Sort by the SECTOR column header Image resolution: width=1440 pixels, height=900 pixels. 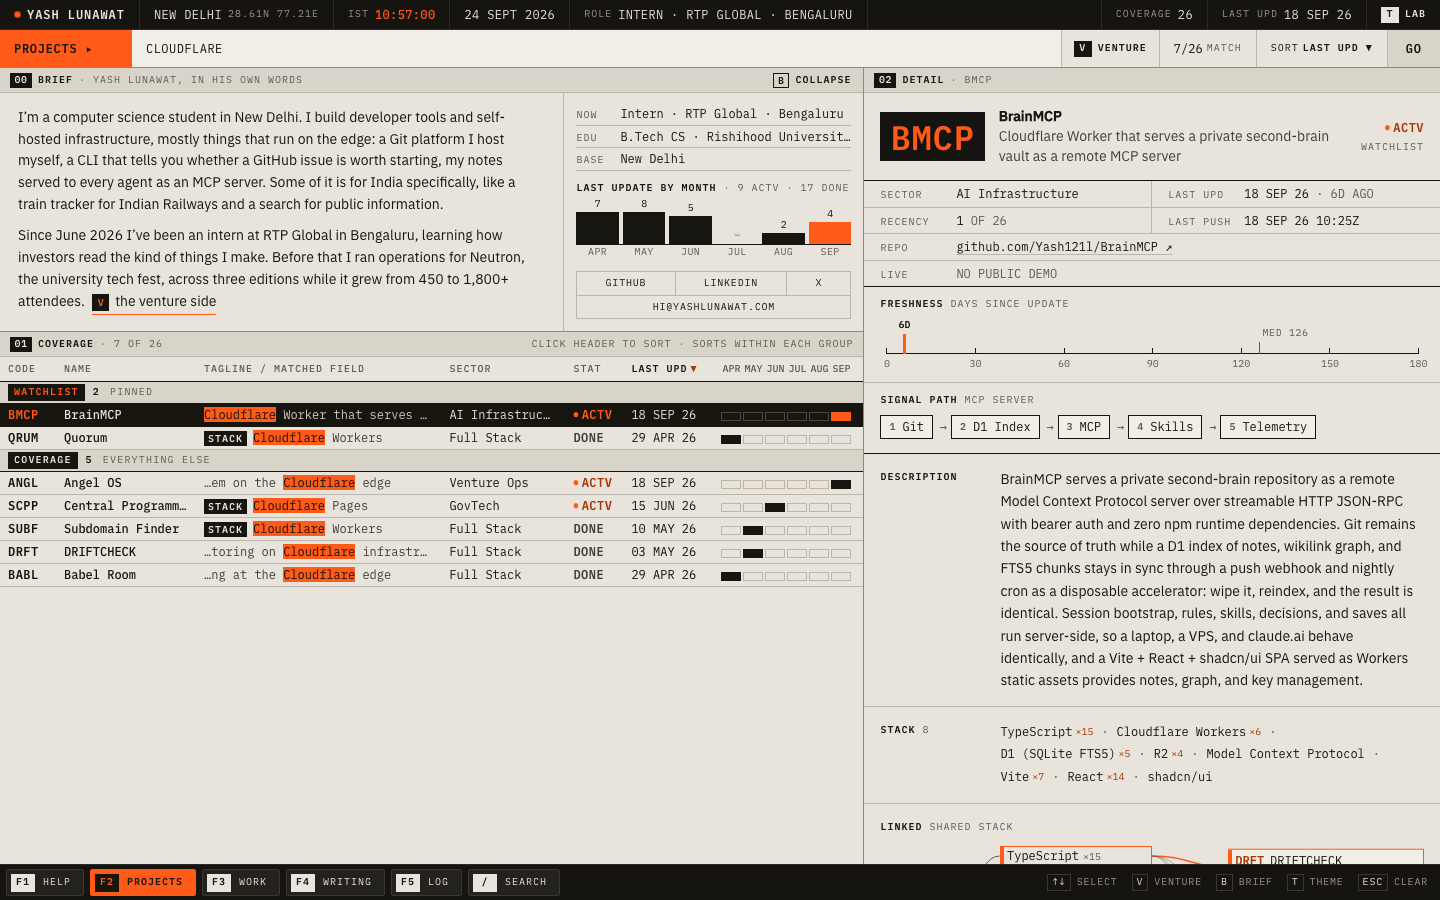click(x=470, y=369)
